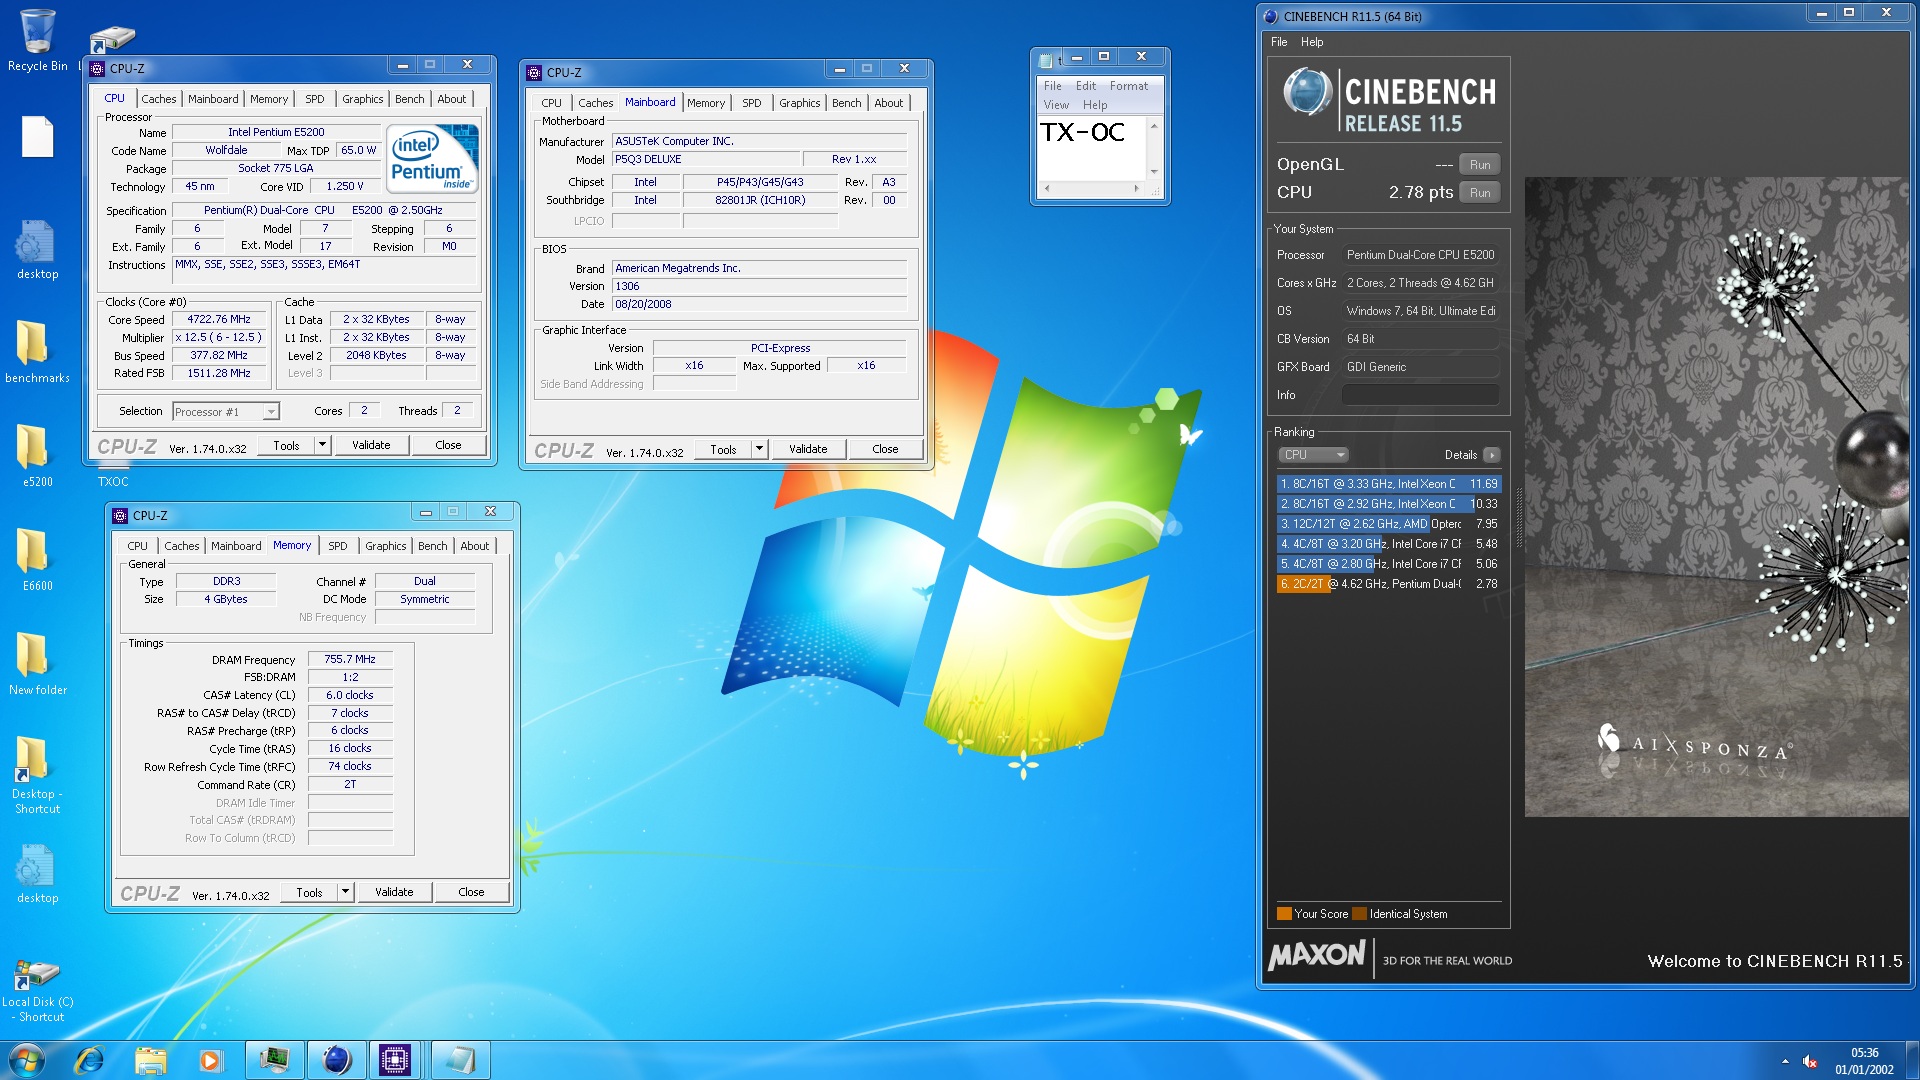Open Windows Explorer from the taskbar

(x=150, y=1060)
